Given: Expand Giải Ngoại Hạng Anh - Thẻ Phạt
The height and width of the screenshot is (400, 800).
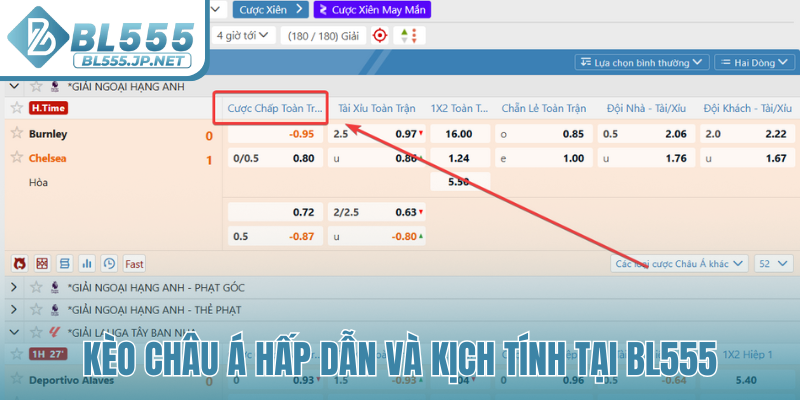Looking at the screenshot, I should pyautogui.click(x=14, y=309).
